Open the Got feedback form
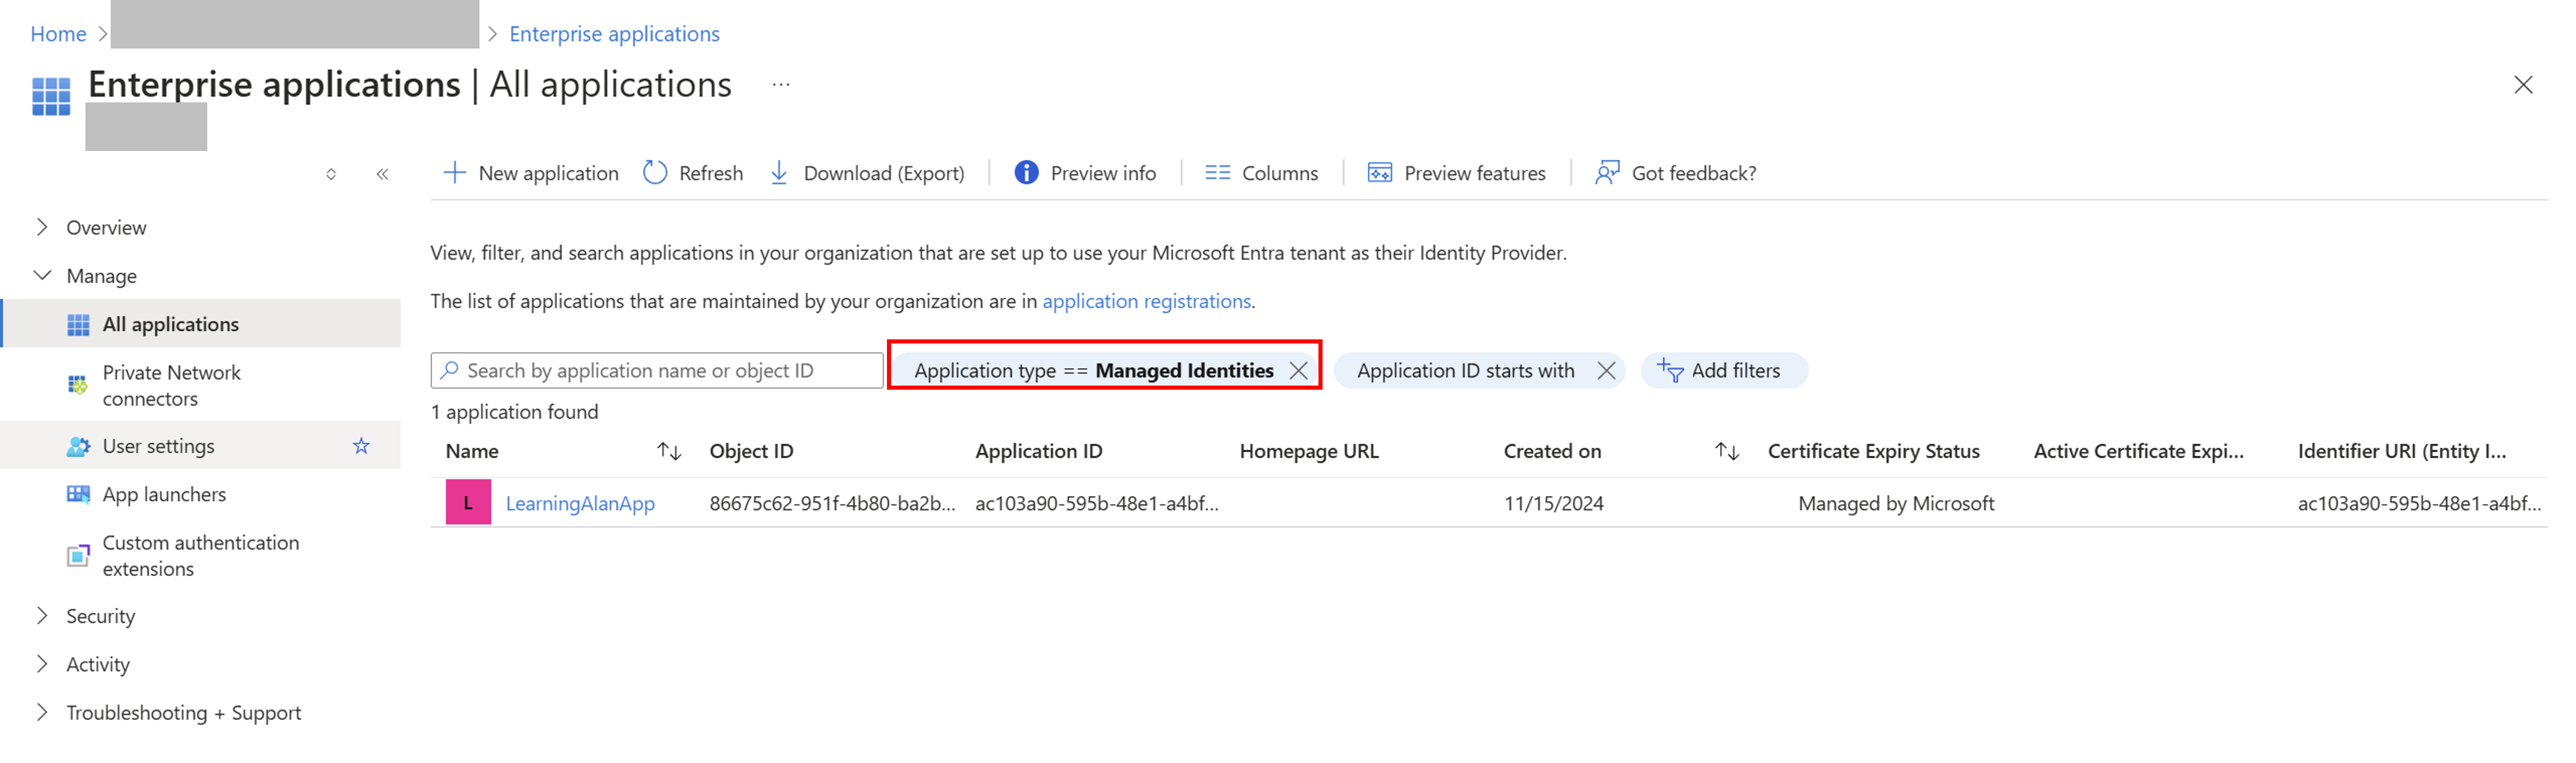The image size is (2576, 763). [x=1676, y=172]
